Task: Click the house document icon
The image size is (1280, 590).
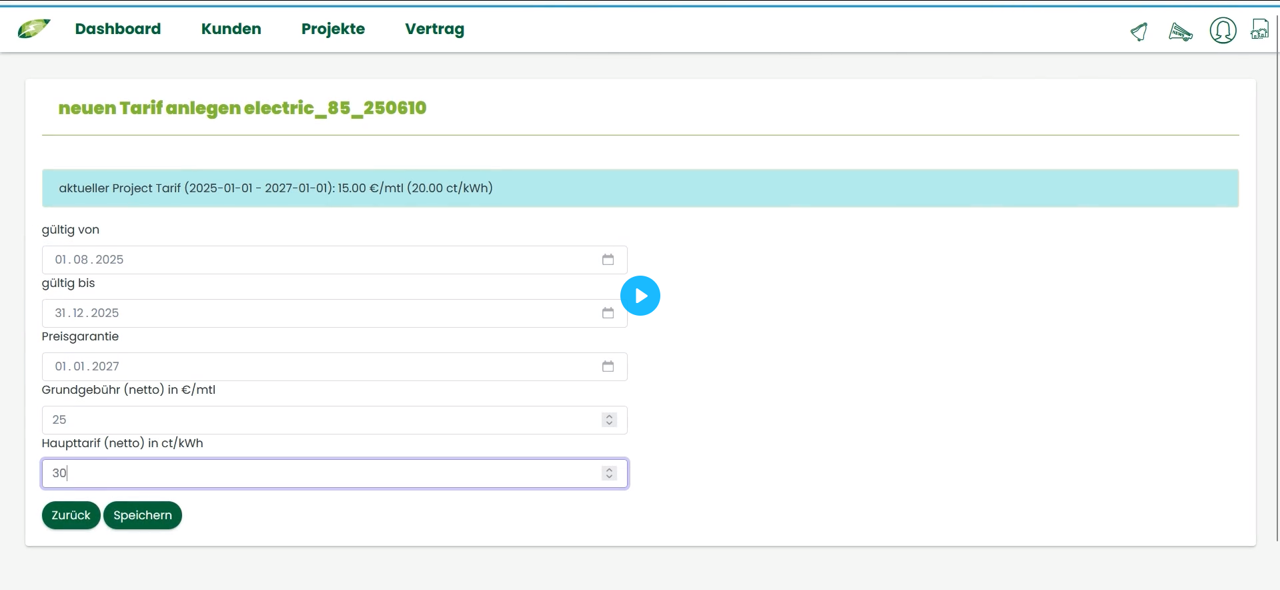Action: [x=1260, y=30]
